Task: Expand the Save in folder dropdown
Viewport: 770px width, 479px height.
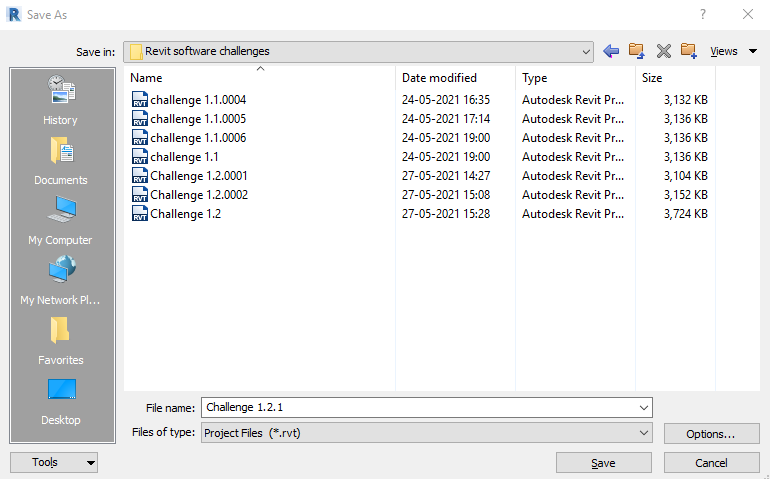Action: (x=585, y=52)
